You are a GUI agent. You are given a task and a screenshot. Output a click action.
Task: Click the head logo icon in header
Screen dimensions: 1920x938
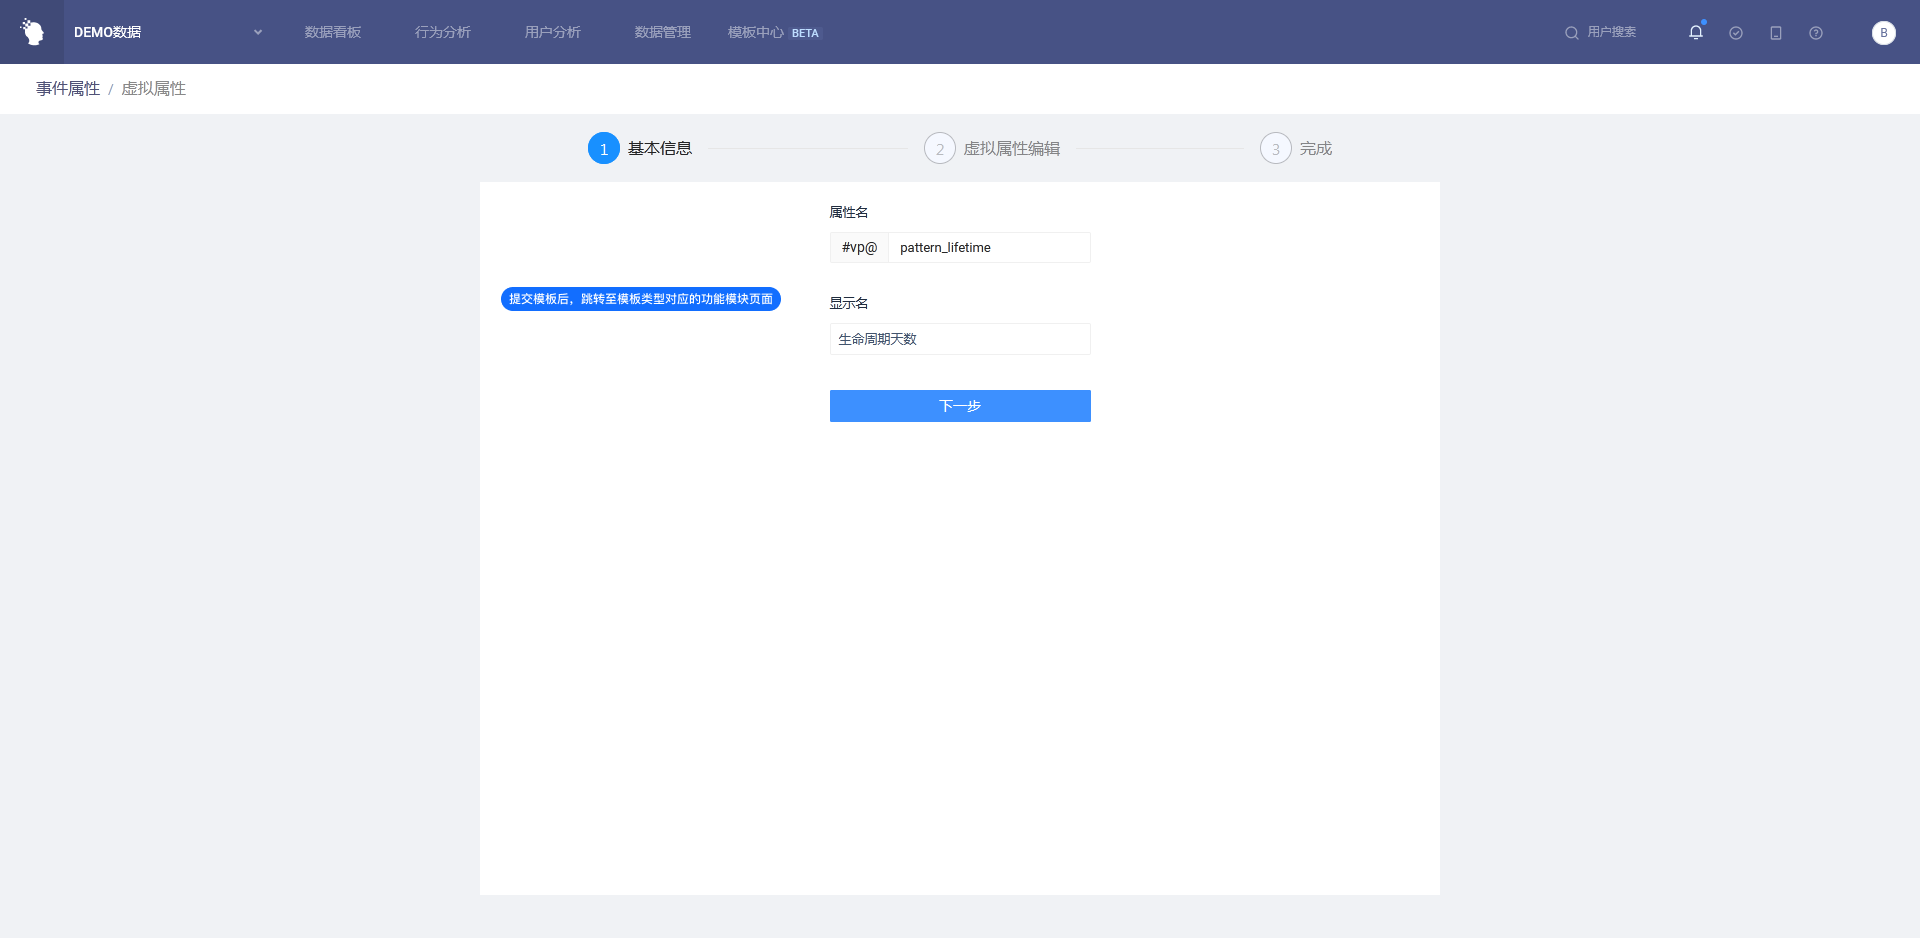click(32, 32)
